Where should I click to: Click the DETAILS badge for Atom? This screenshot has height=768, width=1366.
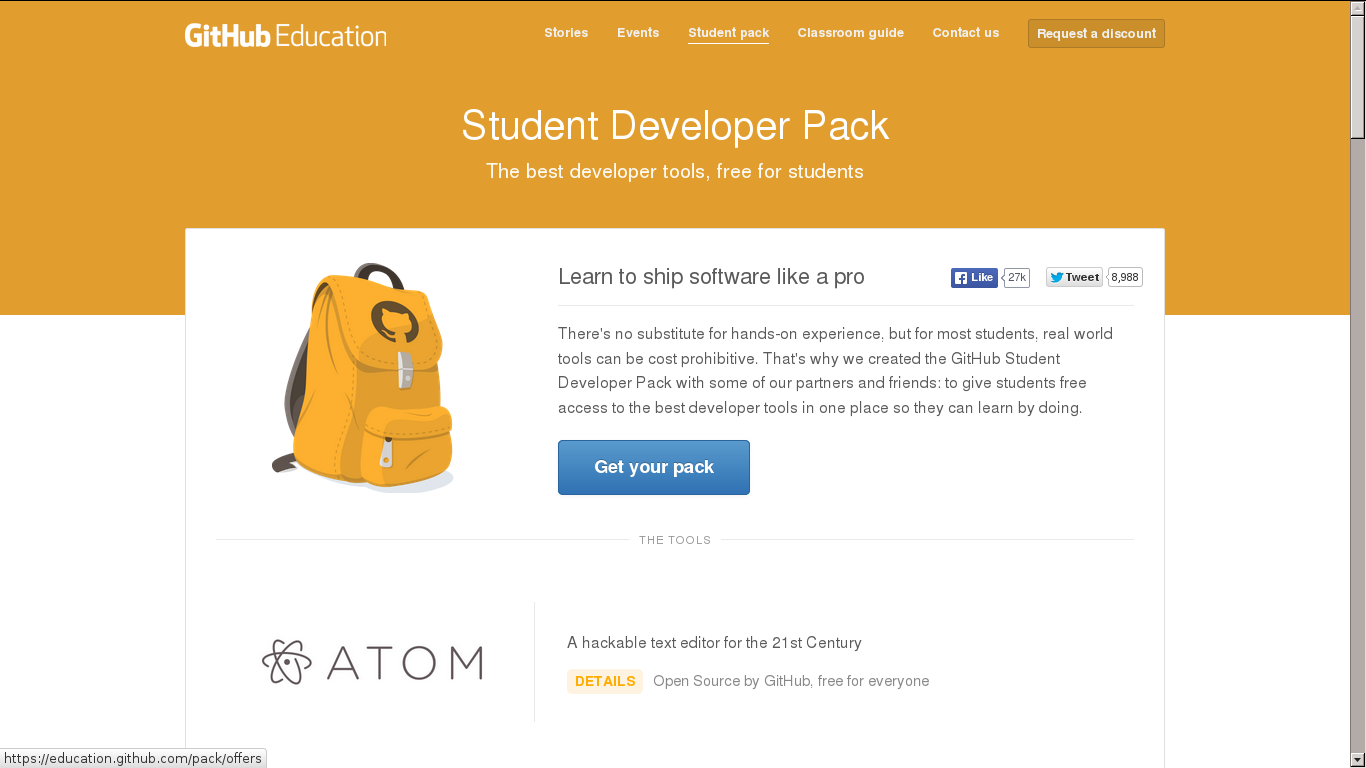pos(605,681)
